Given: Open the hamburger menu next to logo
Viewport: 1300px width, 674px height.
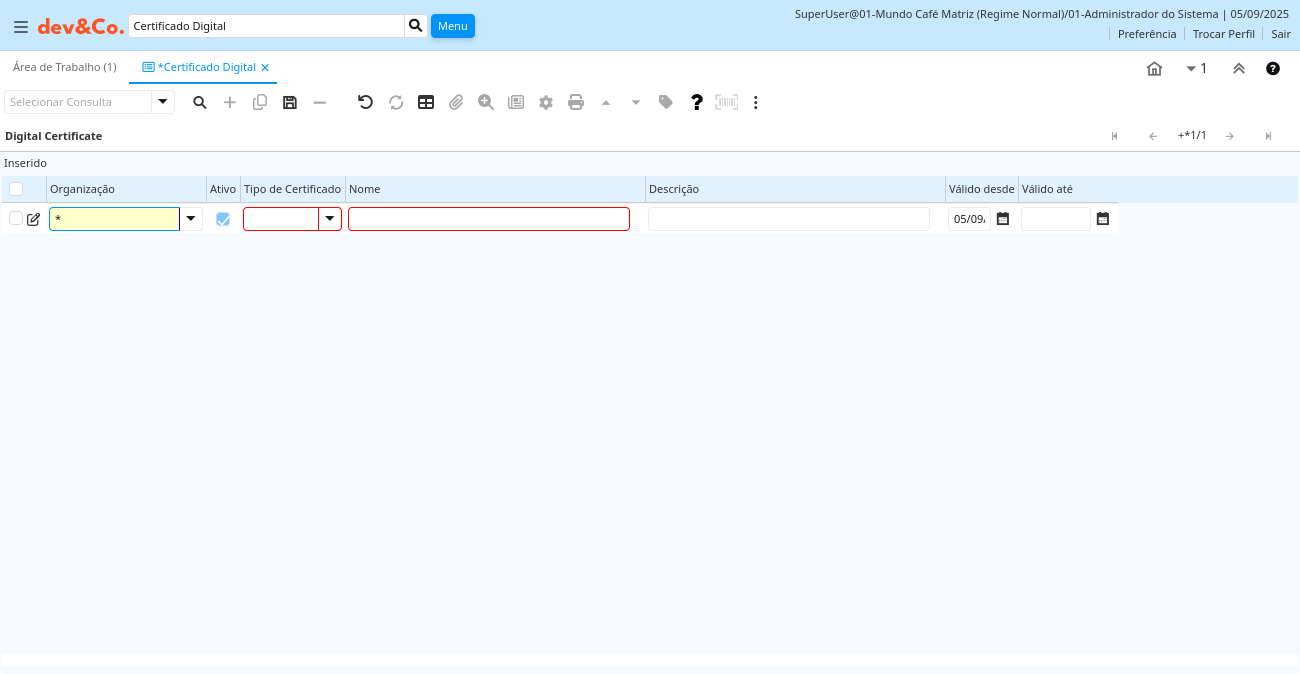Looking at the screenshot, I should click(x=20, y=27).
